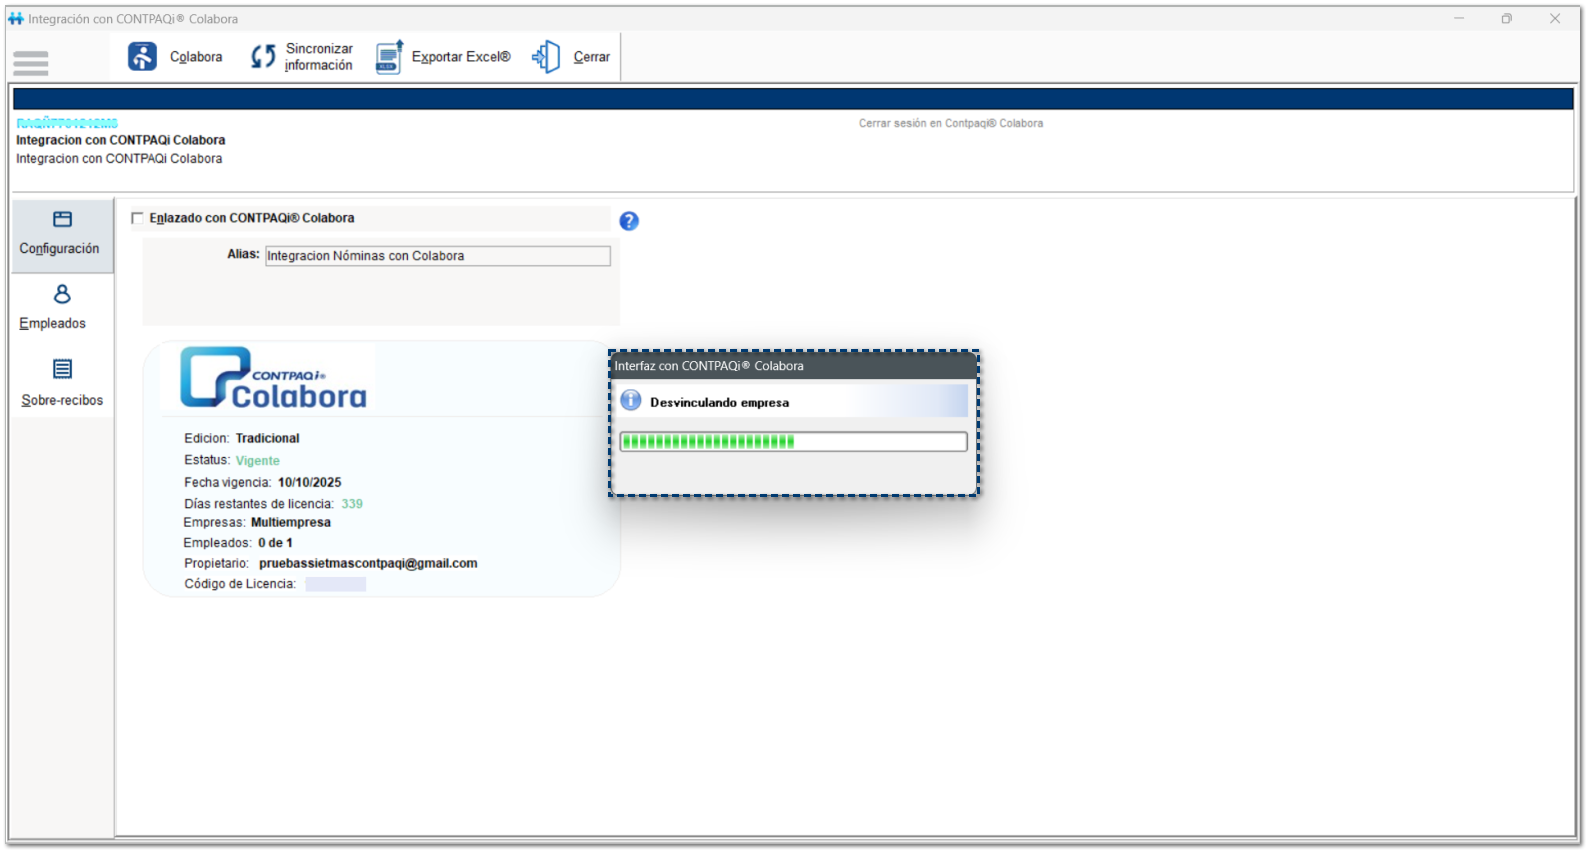Click the Sincronizar información text label
The height and width of the screenshot is (853, 1589).
tap(319, 57)
